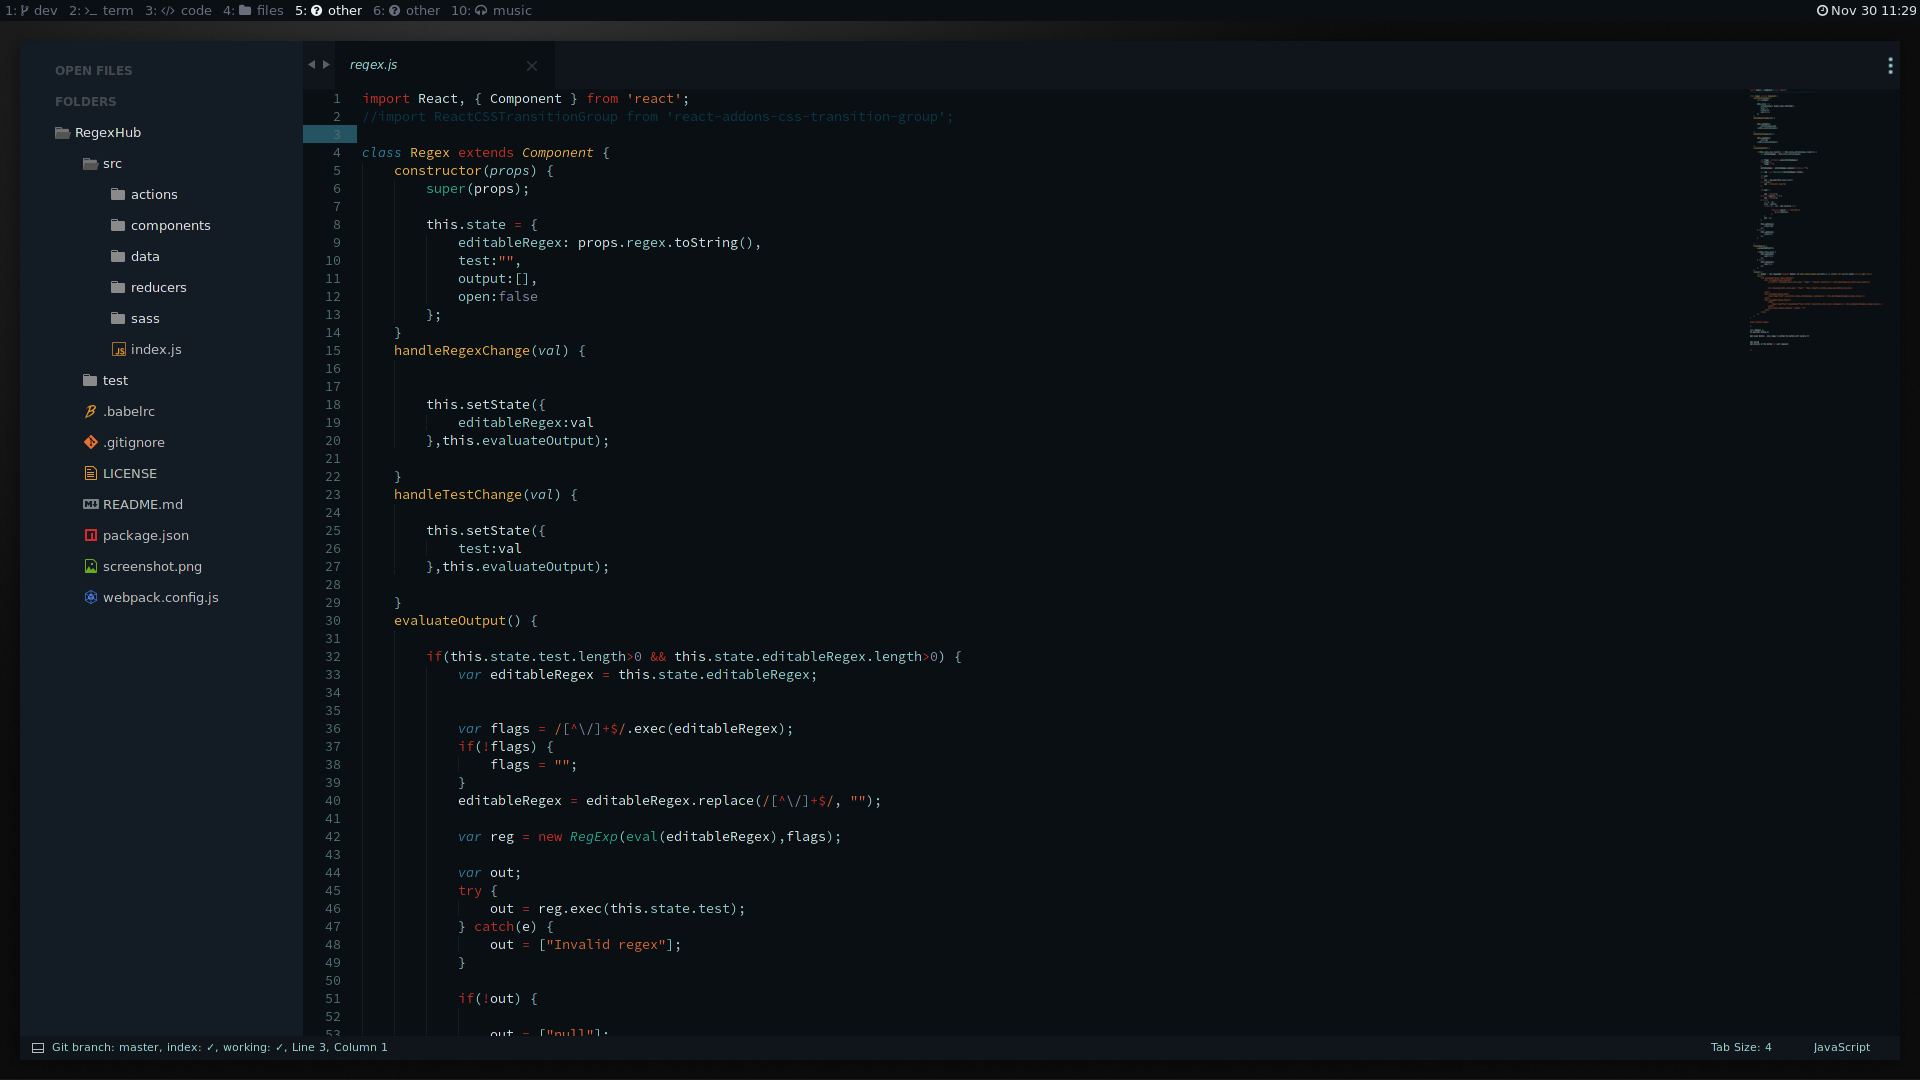This screenshot has height=1080, width=1920.
Task: Switch to the regex.js tab
Action: coord(374,65)
